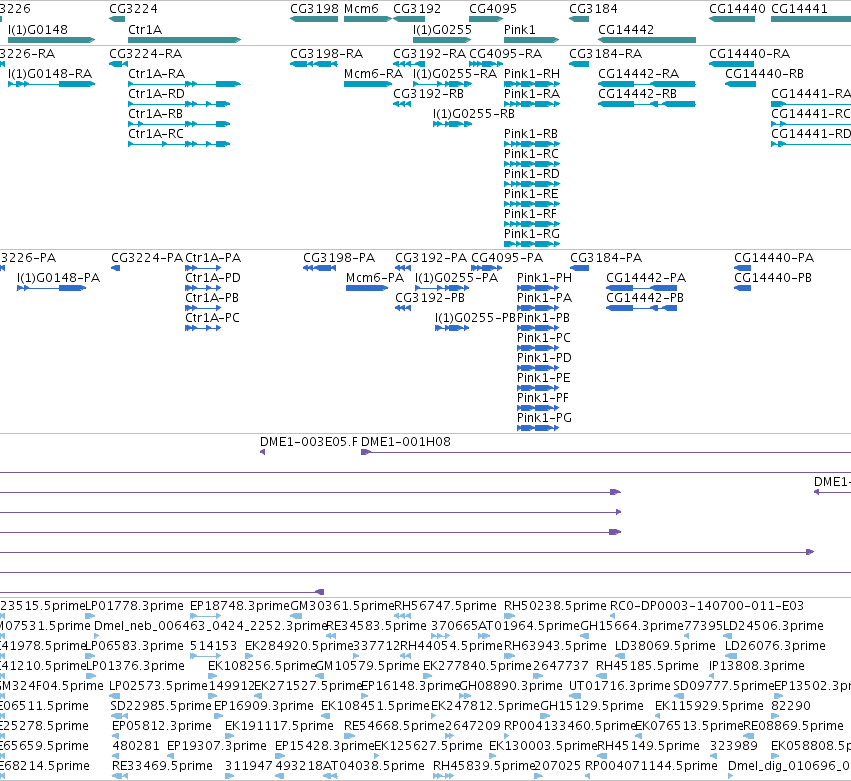
Task: Click the CG14442 gene label
Action: 626,30
